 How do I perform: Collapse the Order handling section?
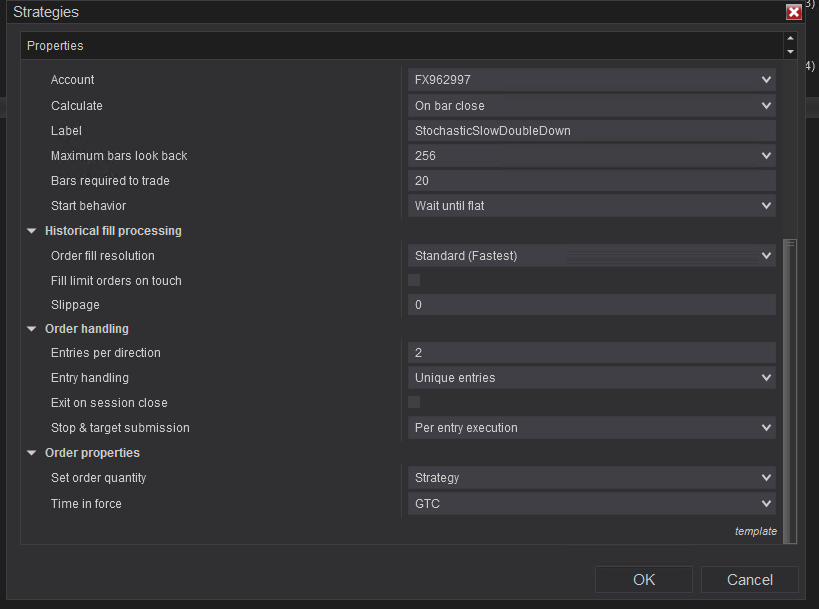click(32, 329)
